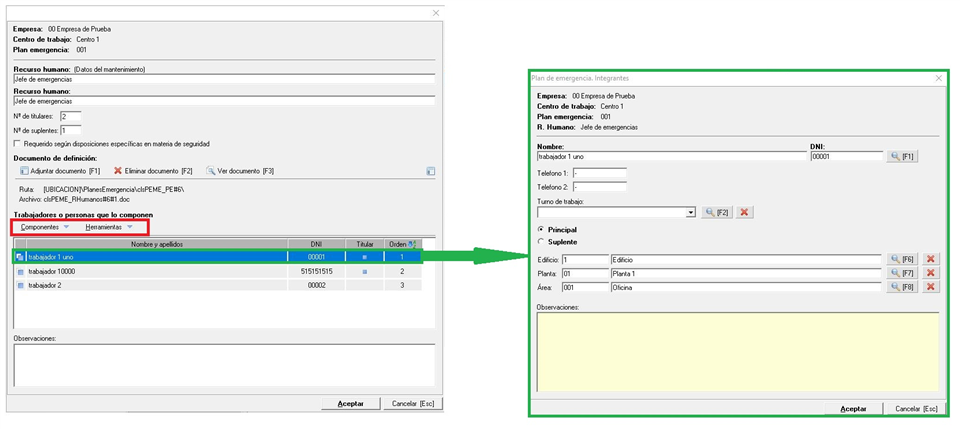Viewport: 960px width, 430px height.
Task: Search Edificio with the [F6] lookup
Action: pos(902,259)
